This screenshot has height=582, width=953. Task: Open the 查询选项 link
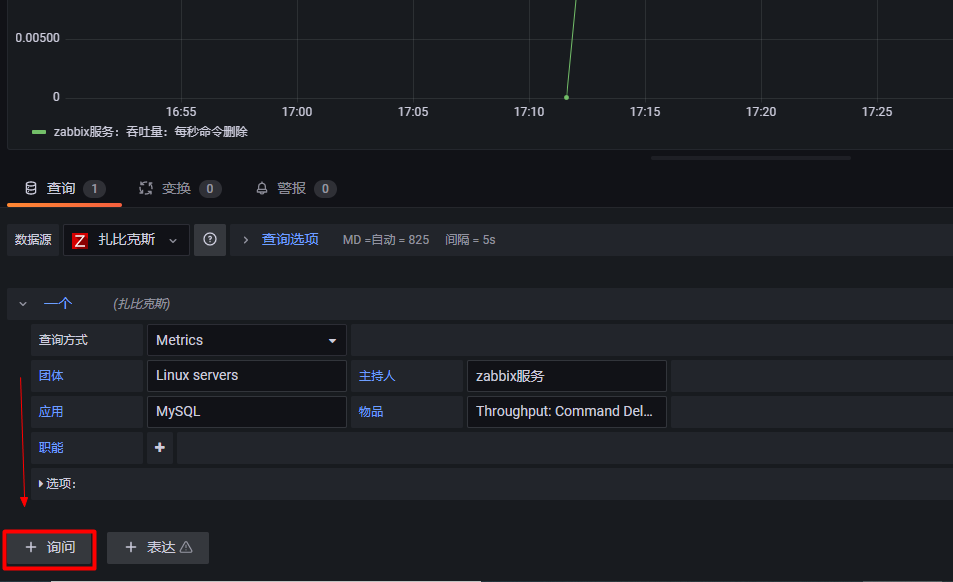point(290,239)
